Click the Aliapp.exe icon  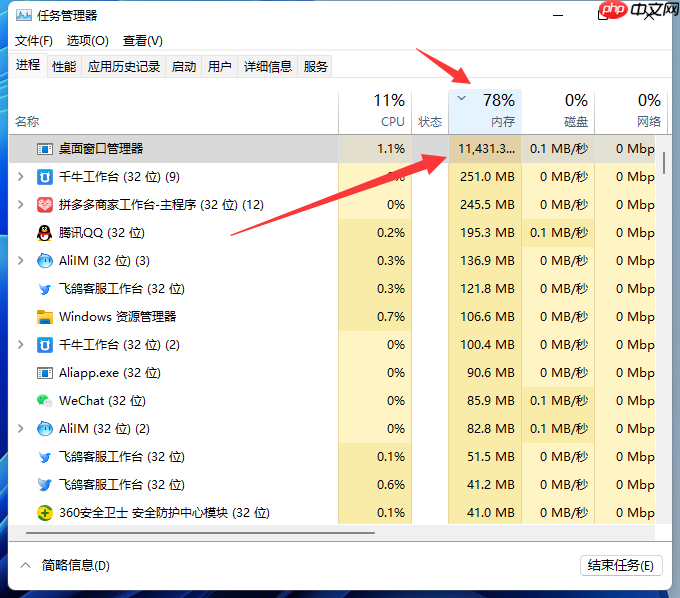45,373
